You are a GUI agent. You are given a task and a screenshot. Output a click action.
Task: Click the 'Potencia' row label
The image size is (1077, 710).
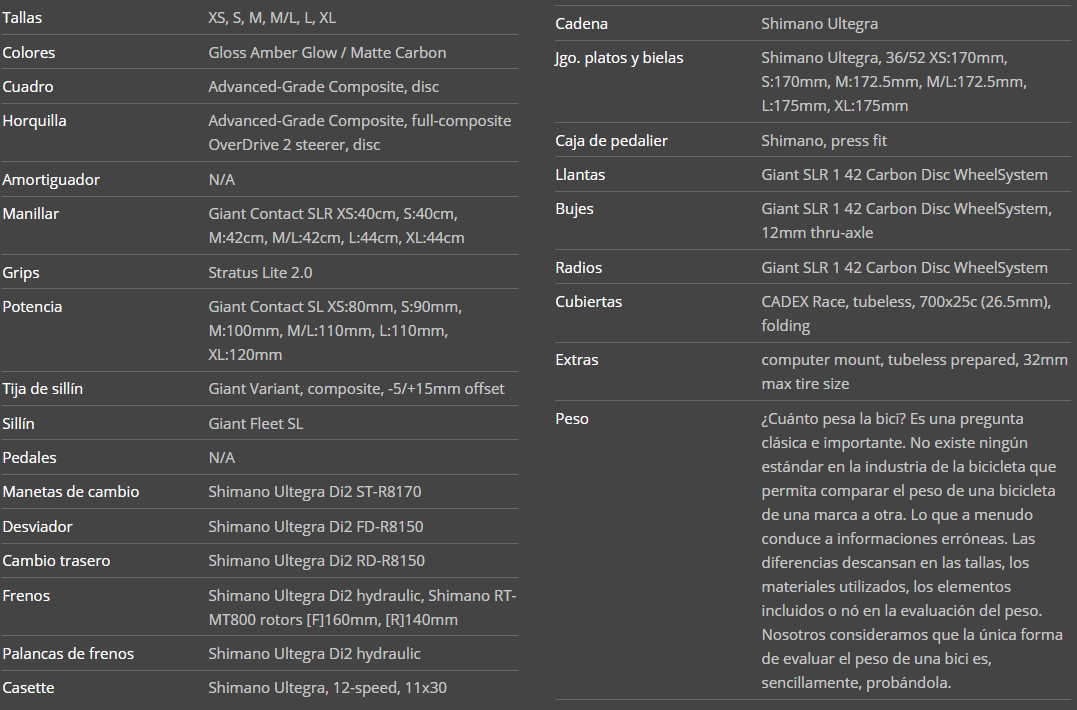(x=32, y=307)
